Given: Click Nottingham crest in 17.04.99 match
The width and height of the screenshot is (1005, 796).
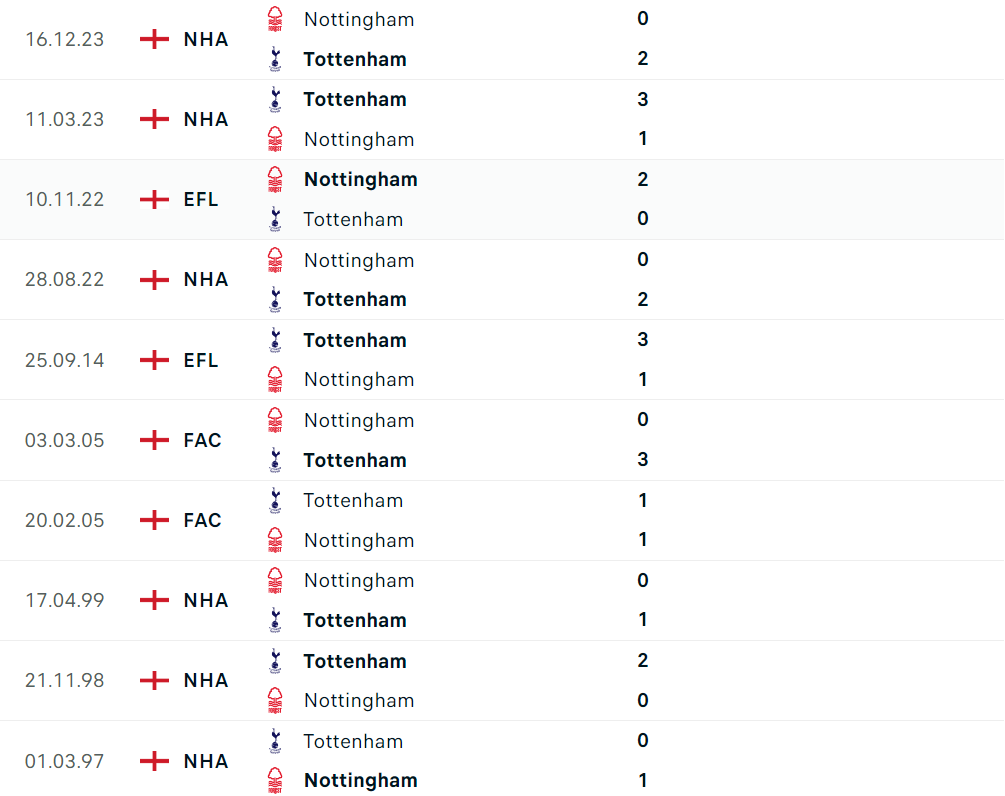Looking at the screenshot, I should [275, 580].
